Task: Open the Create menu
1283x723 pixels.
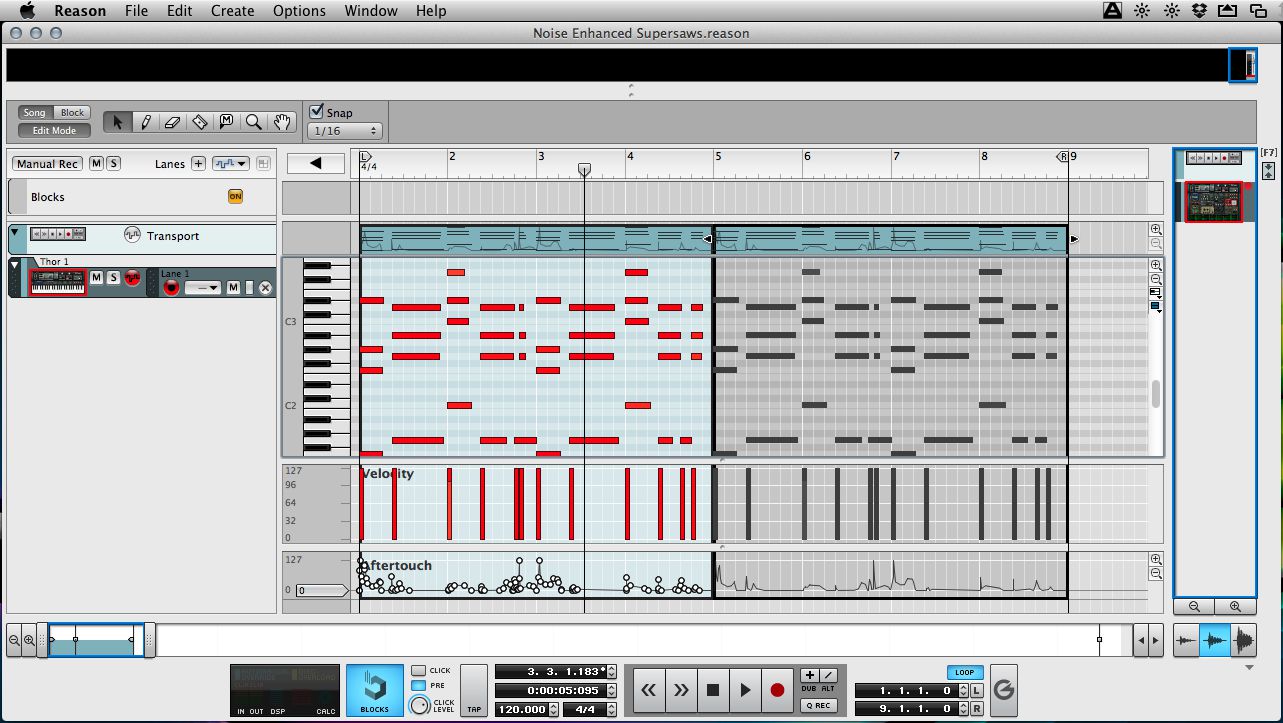Action: [232, 11]
